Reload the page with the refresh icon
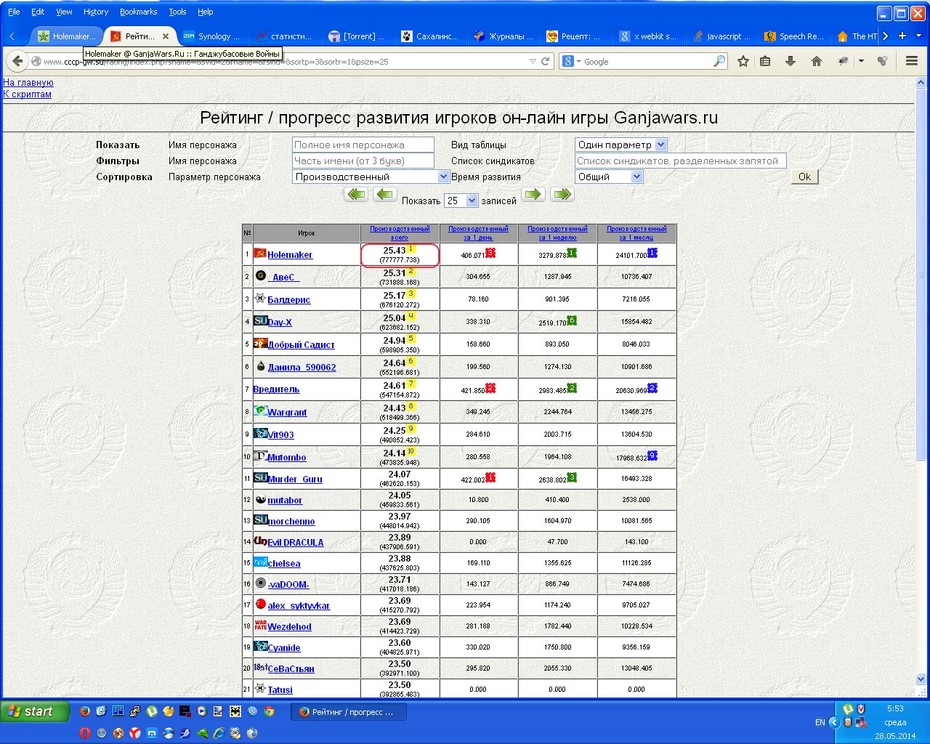 tap(545, 61)
